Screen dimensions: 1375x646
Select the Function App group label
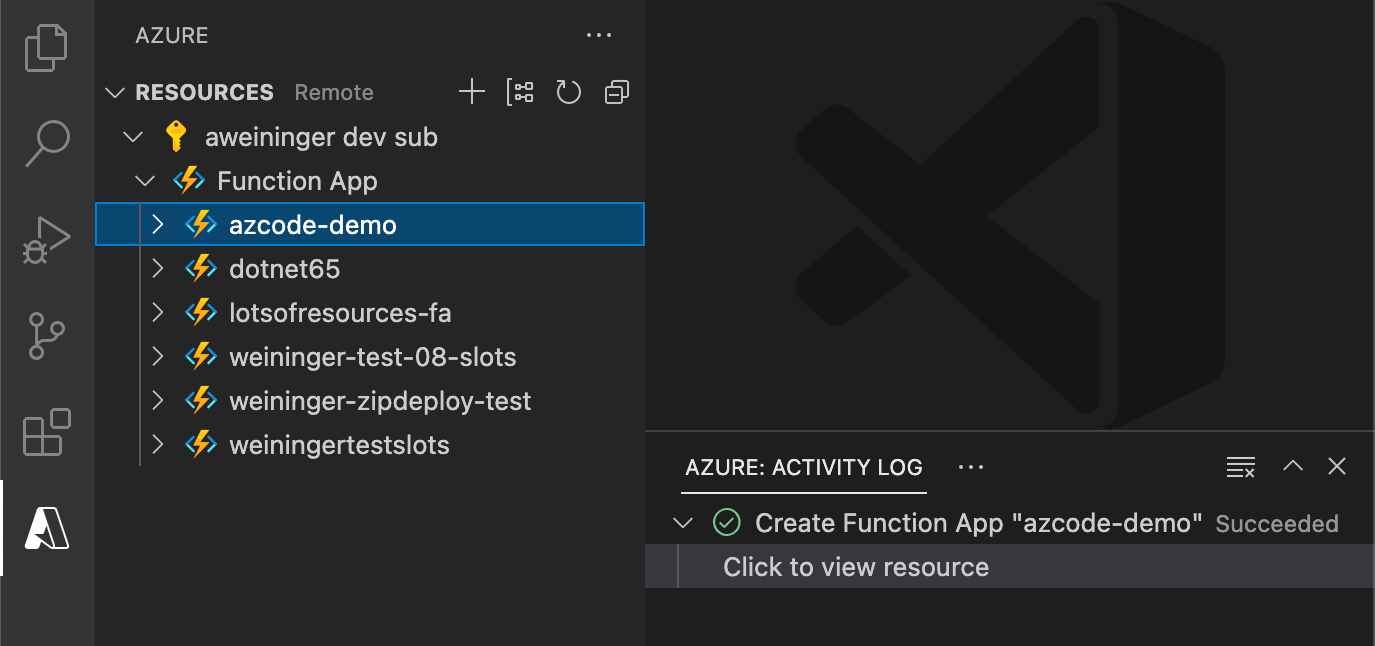pyautogui.click(x=297, y=181)
